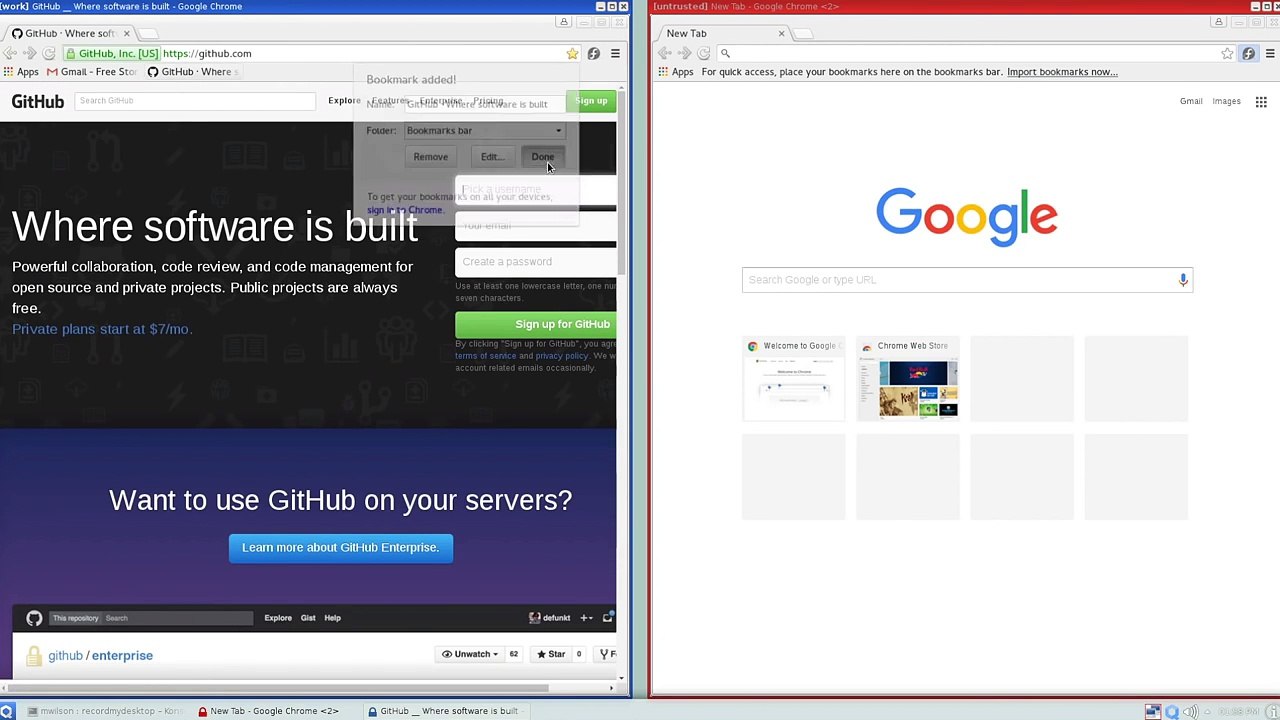Click the extension icon beside the star in GitHub window
The height and width of the screenshot is (720, 1280).
click(594, 54)
